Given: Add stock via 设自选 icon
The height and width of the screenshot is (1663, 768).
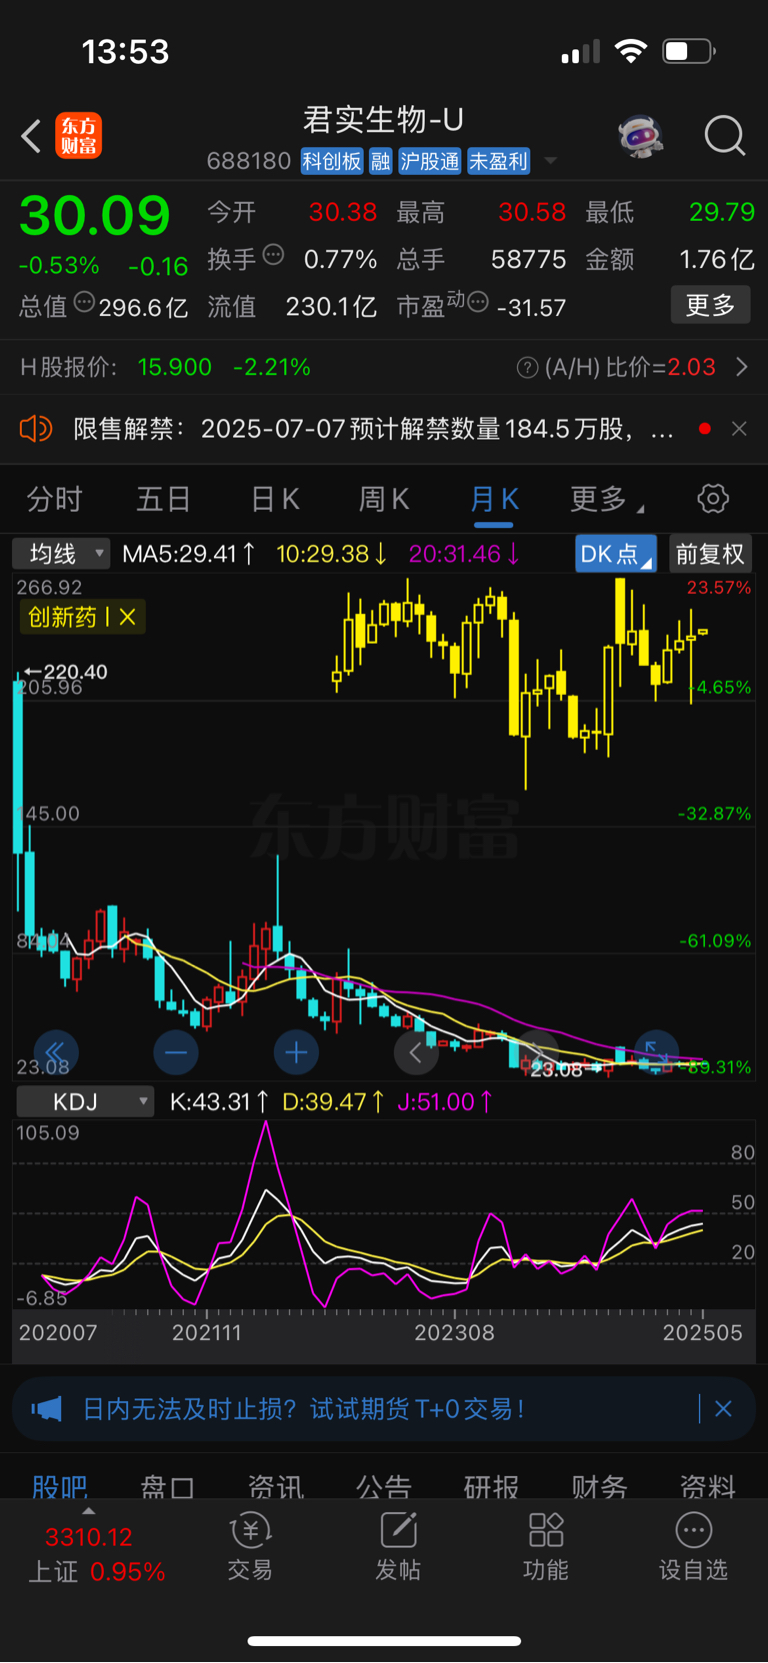Looking at the screenshot, I should (693, 1547).
